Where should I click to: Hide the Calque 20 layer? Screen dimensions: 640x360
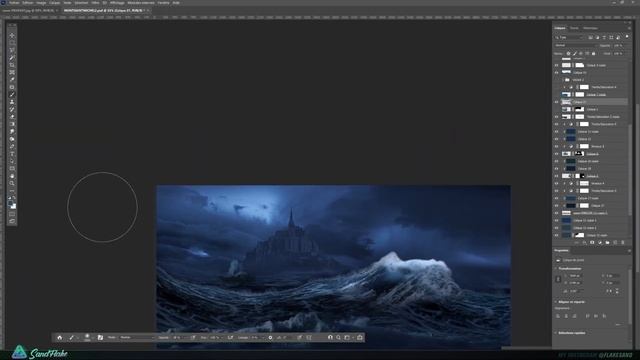556,169
